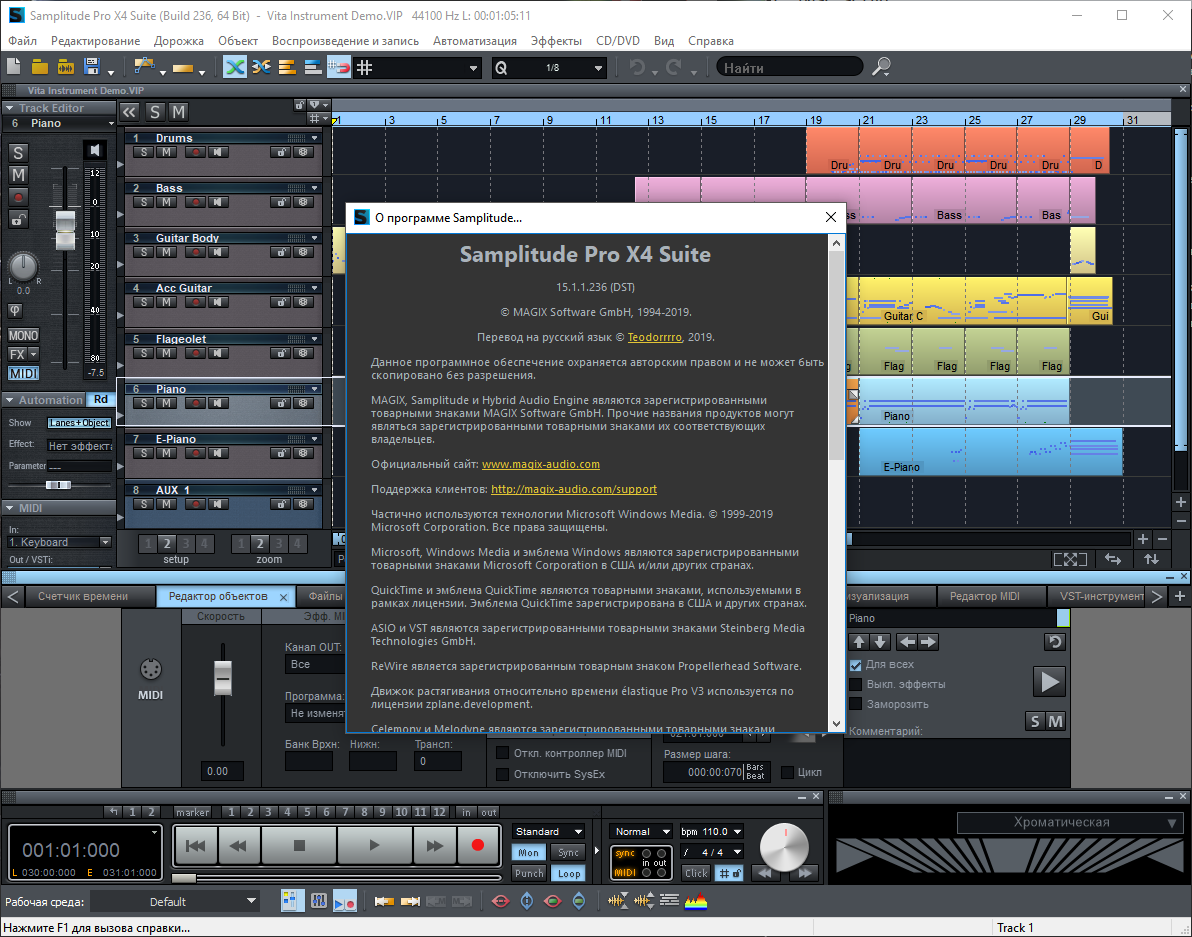Toggle the Click metronome button
Viewport: 1192px width, 937px height.
point(696,873)
